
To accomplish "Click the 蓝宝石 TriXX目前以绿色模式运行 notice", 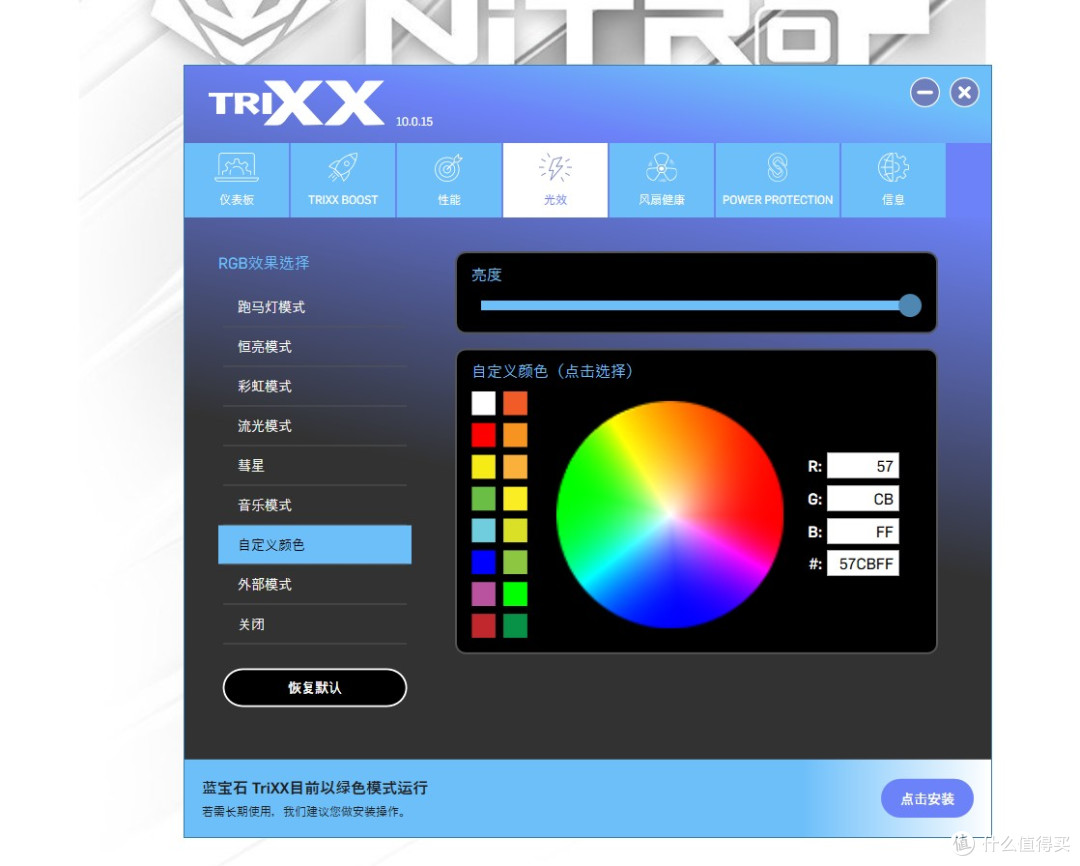I will [x=315, y=787].
